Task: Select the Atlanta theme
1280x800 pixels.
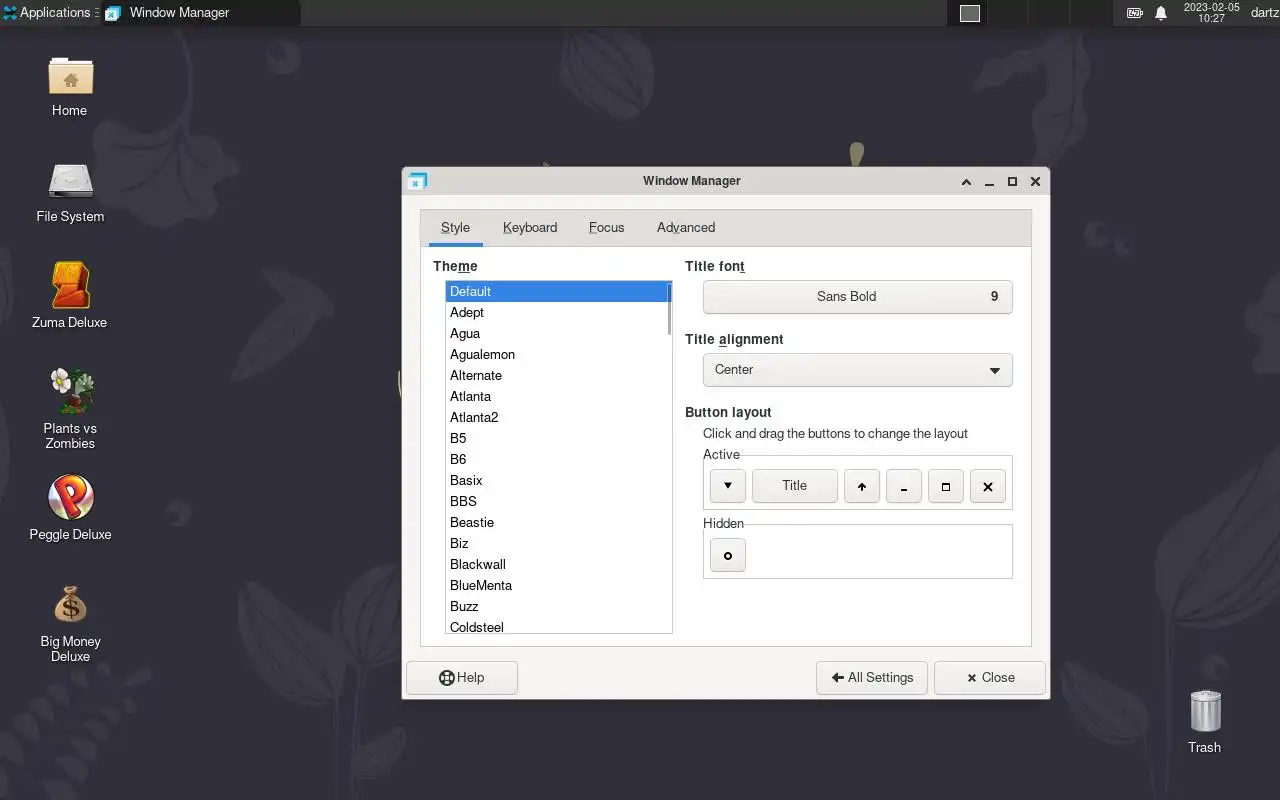Action: click(556, 397)
